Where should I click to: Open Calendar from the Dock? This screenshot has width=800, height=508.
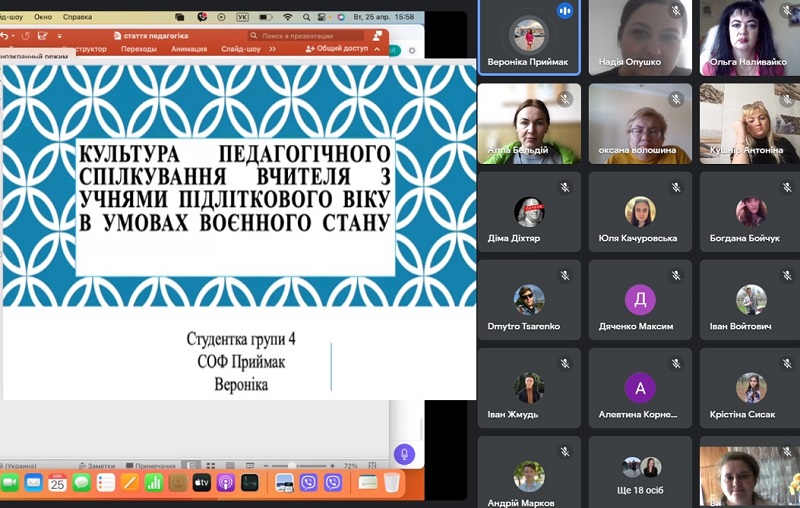coord(57,482)
